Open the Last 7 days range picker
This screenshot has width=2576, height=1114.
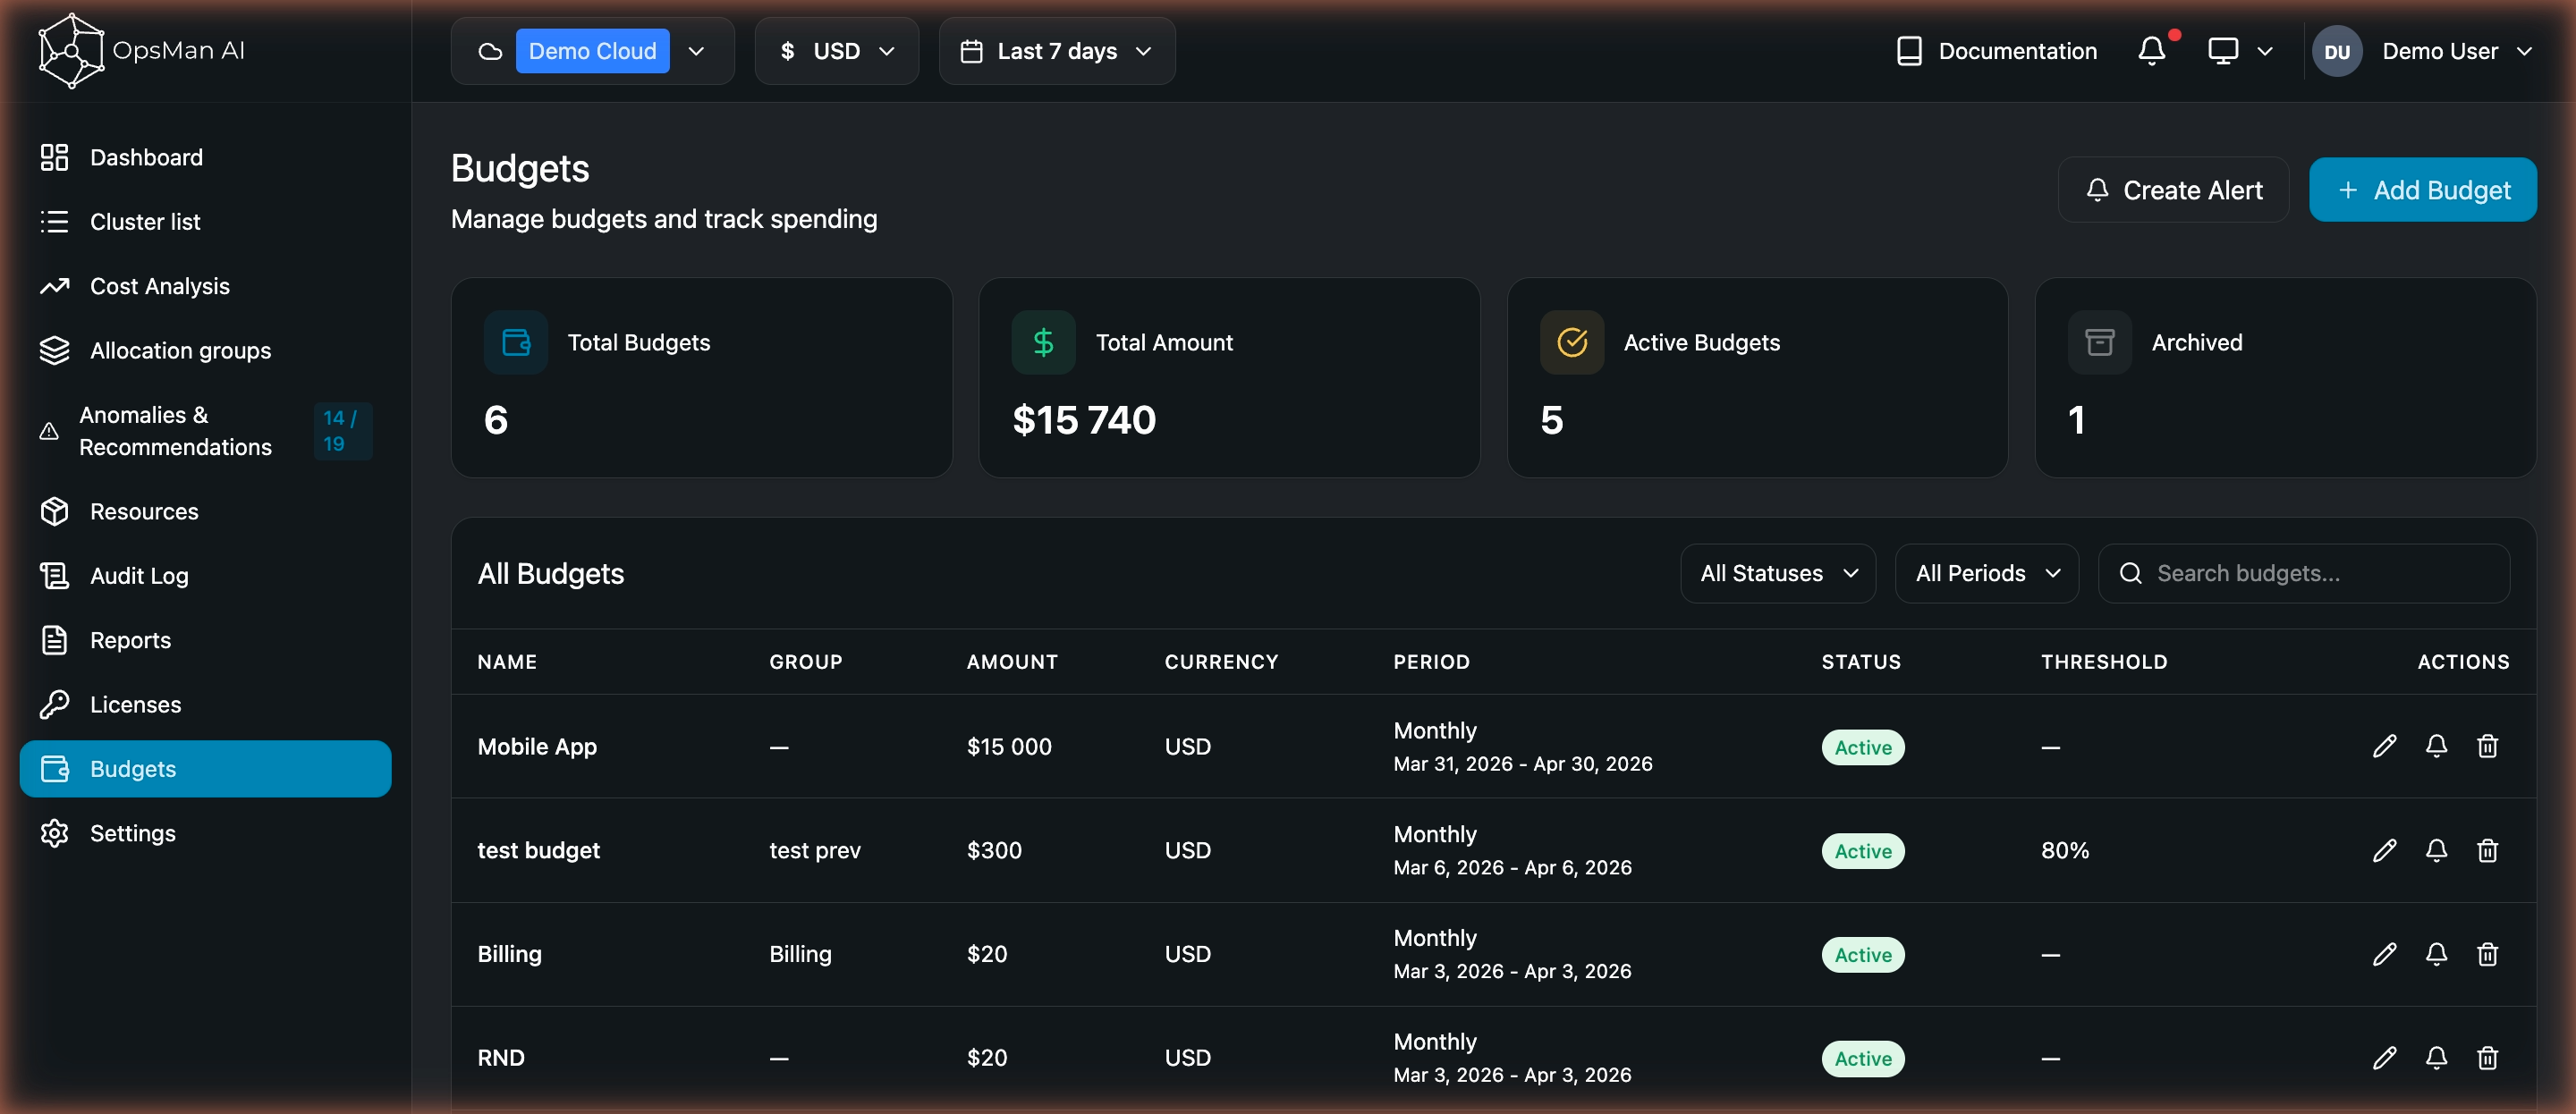tap(1056, 50)
